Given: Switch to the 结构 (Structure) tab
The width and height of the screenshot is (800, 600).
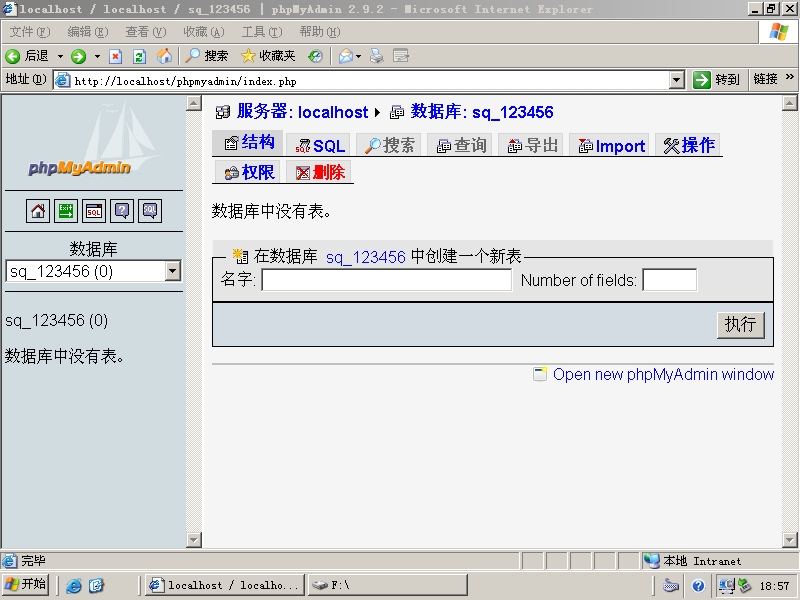Looking at the screenshot, I should pos(248,142).
